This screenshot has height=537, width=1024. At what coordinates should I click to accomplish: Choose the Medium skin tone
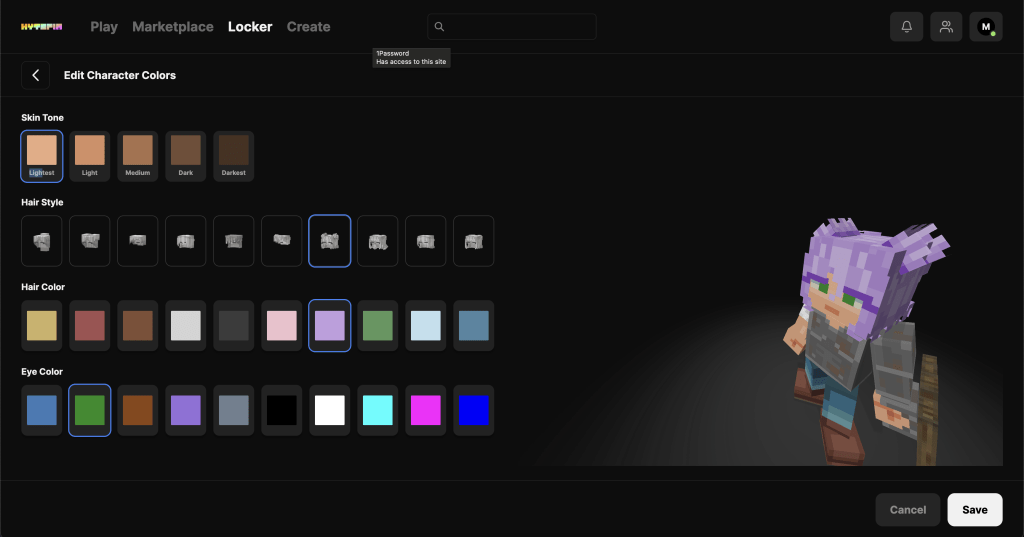(x=138, y=156)
